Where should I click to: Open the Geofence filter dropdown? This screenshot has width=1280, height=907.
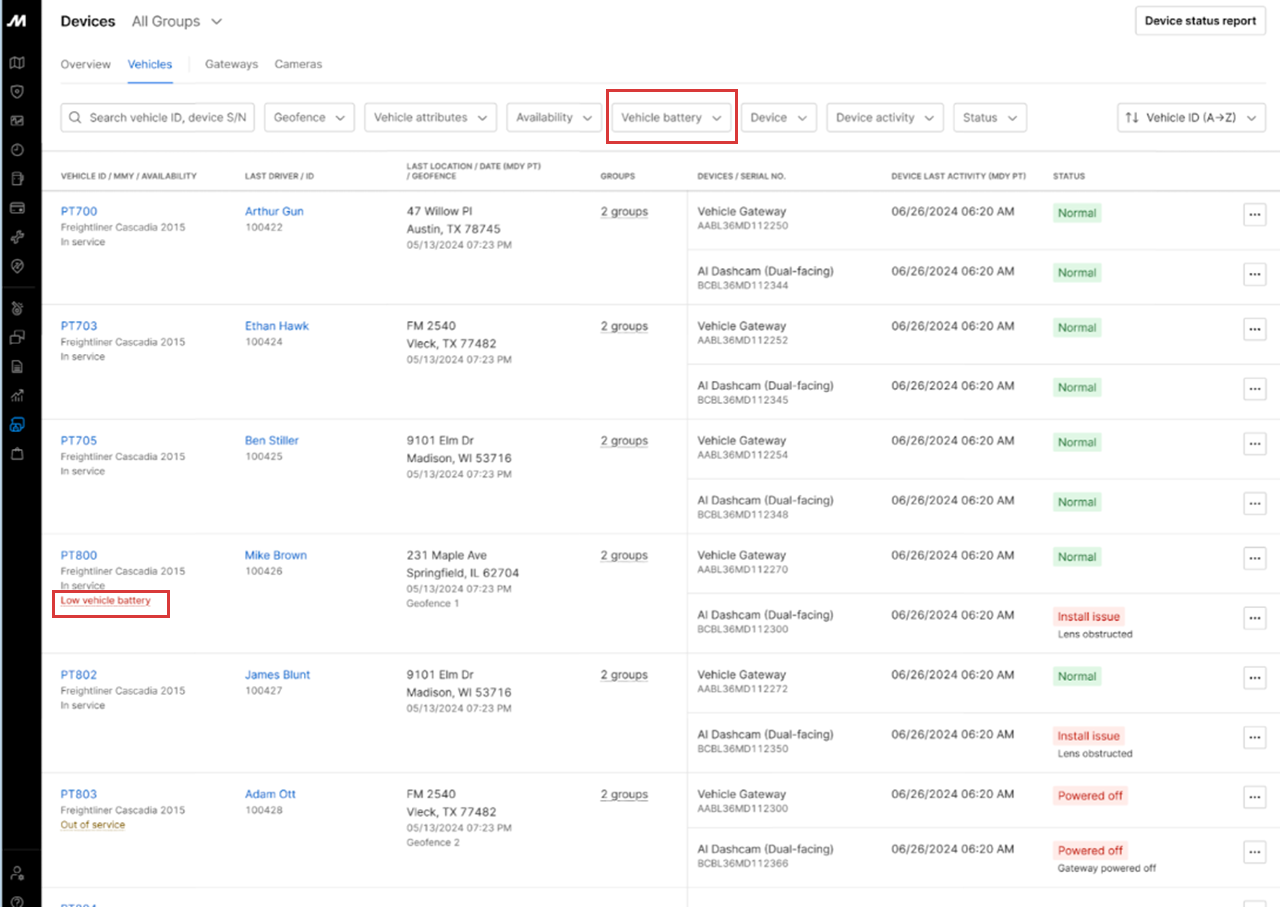(x=309, y=118)
